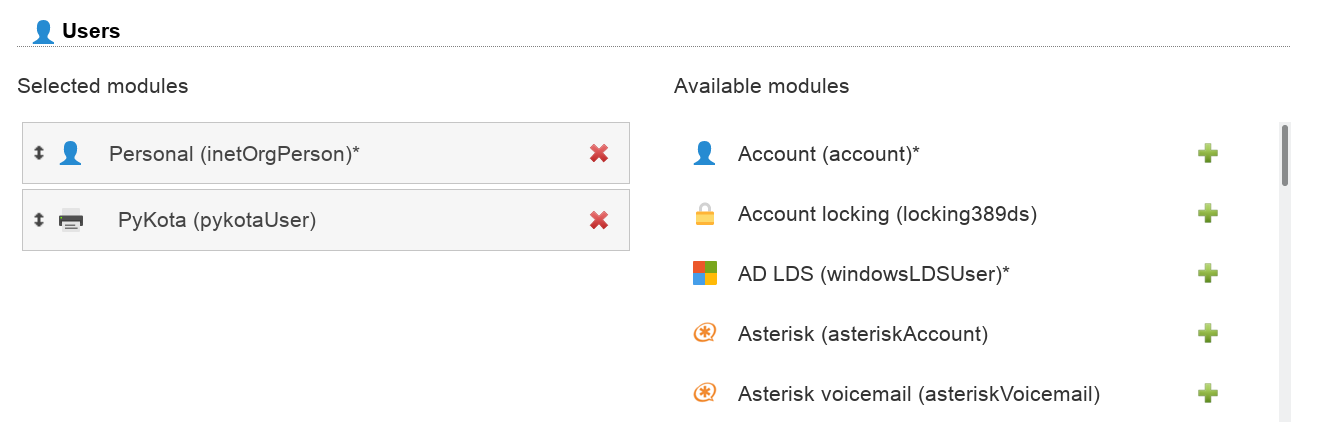Screen dimensions: 1334x422
Task: Click the Asterisk voicemail orange icon
Action: [x=705, y=393]
